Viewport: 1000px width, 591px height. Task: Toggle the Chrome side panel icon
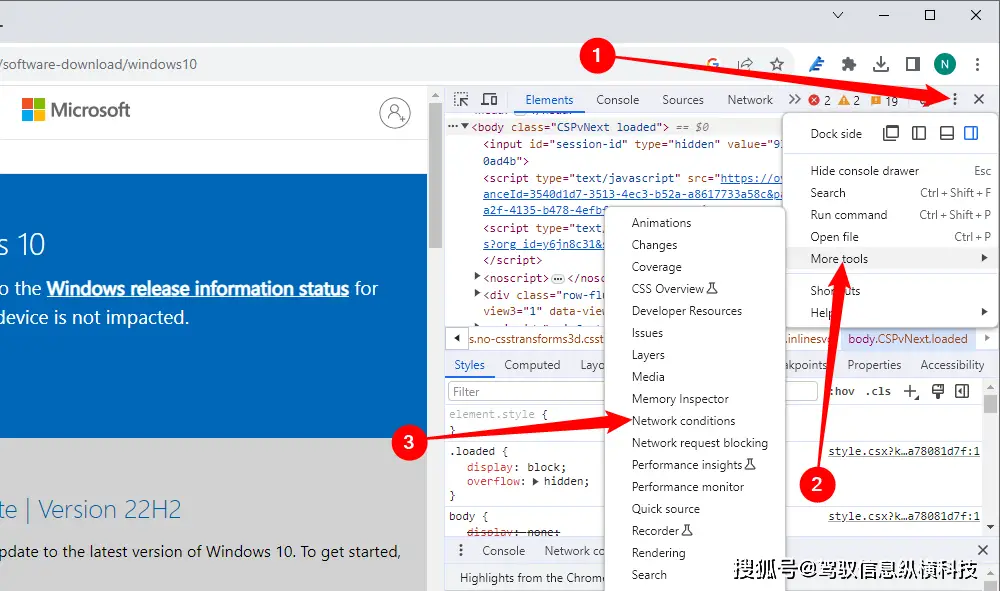913,64
